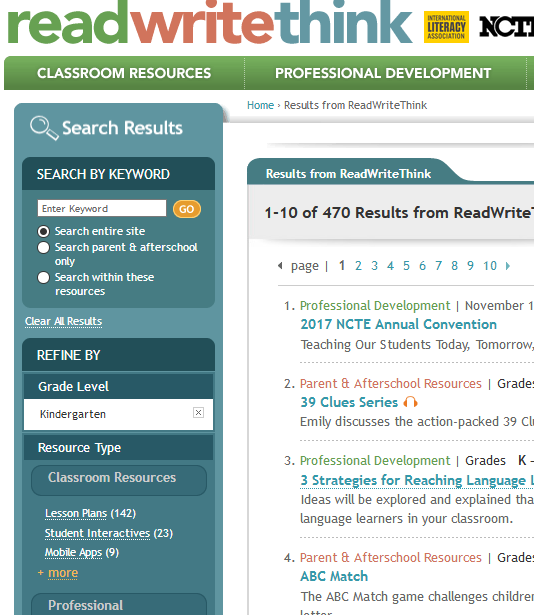This screenshot has width=534, height=615.
Task: Open Classroom Resources menu
Action: point(124,73)
